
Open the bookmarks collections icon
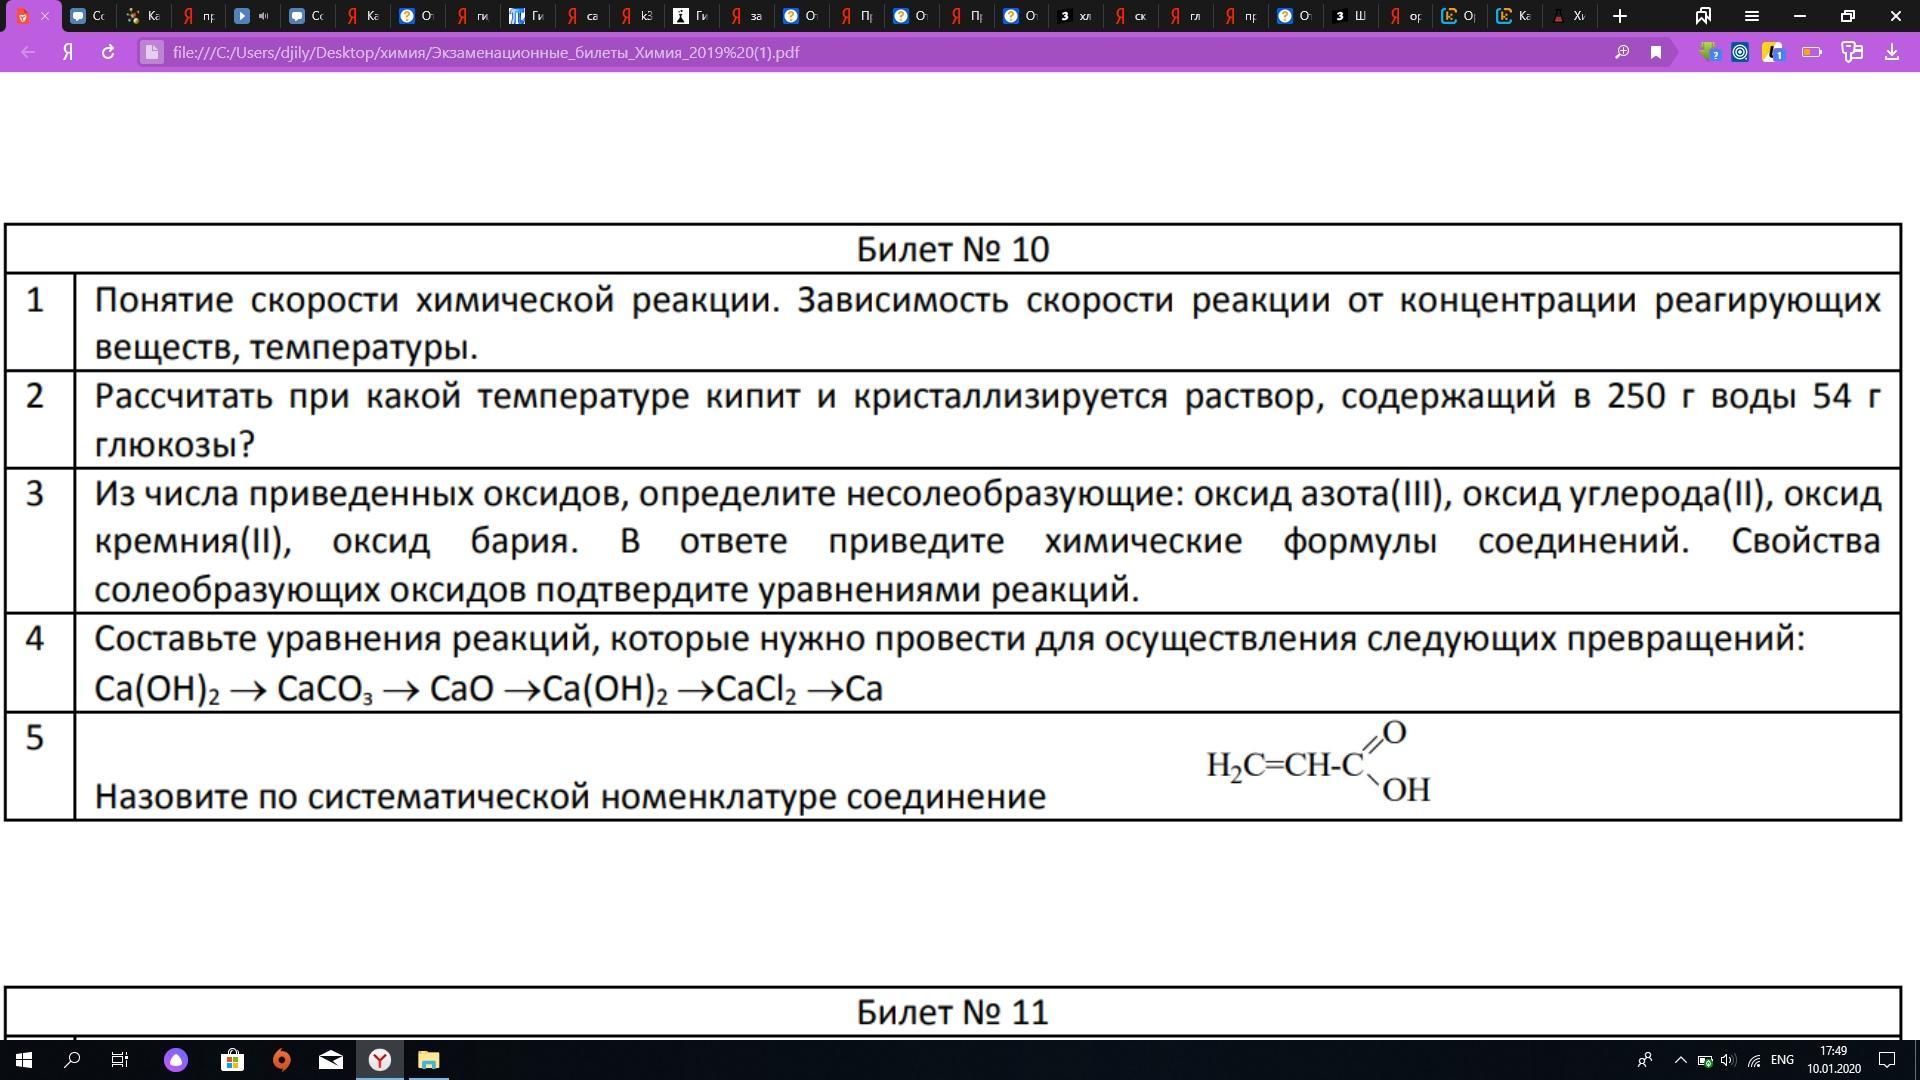point(1703,16)
